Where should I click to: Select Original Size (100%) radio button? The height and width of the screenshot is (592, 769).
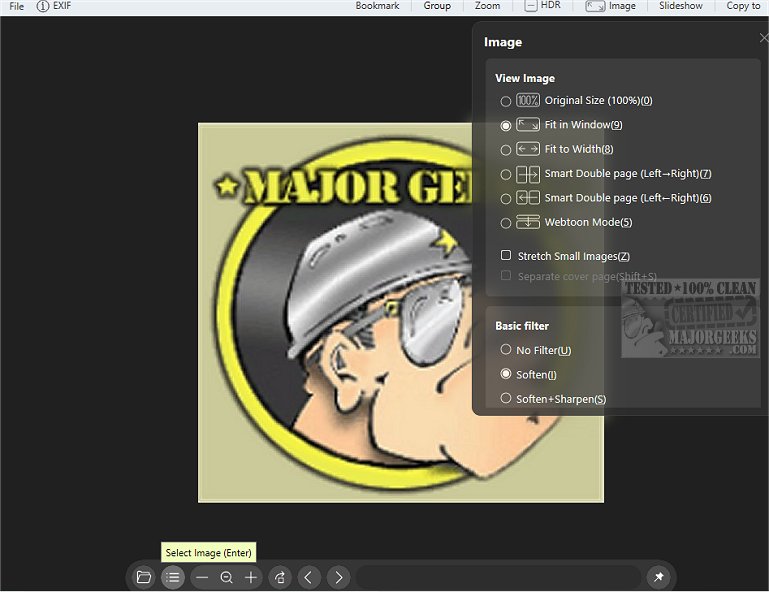pyautogui.click(x=506, y=101)
